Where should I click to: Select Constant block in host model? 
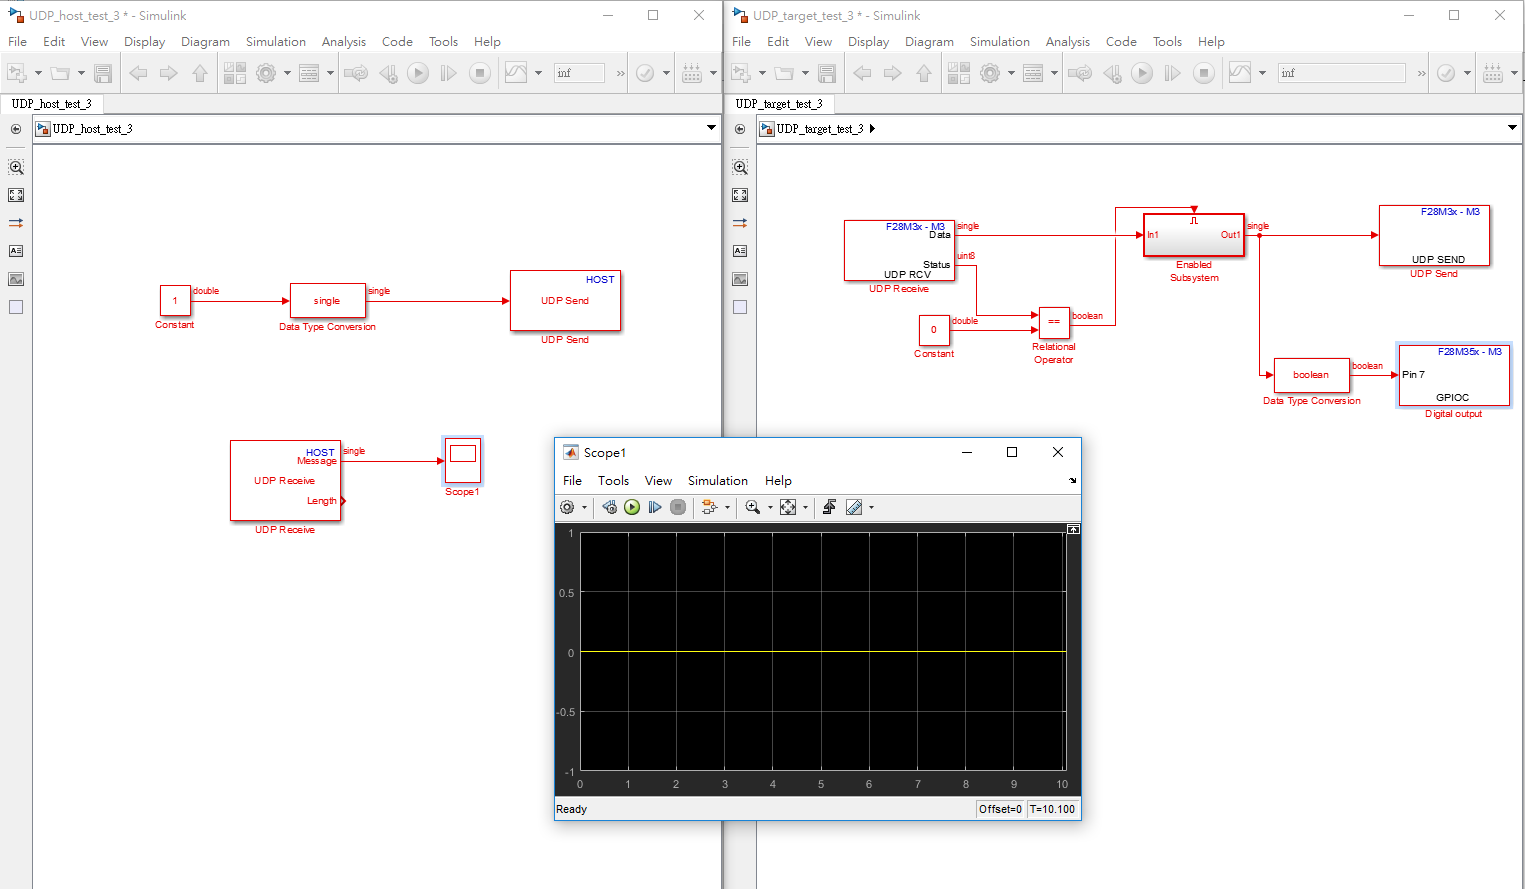tap(175, 301)
